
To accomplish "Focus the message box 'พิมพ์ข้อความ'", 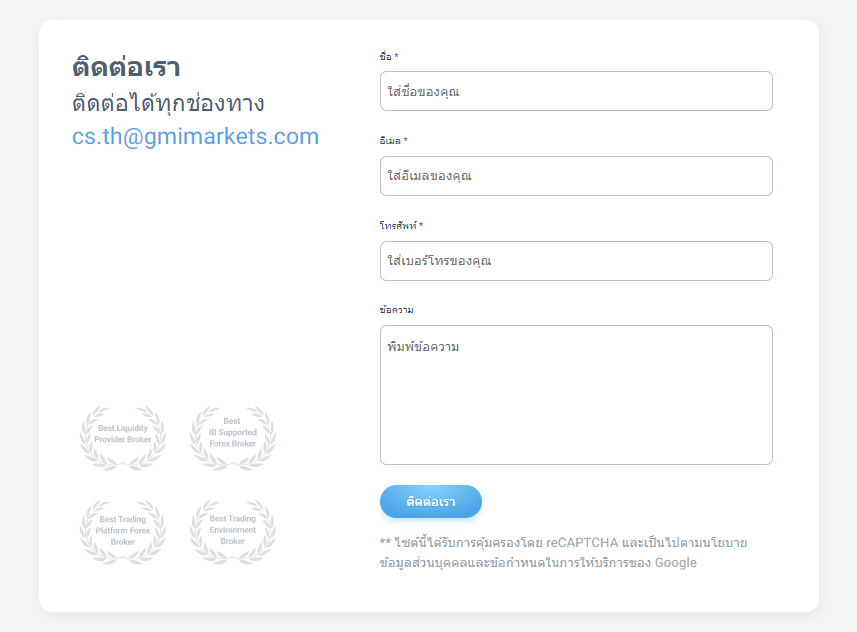I will click(576, 394).
